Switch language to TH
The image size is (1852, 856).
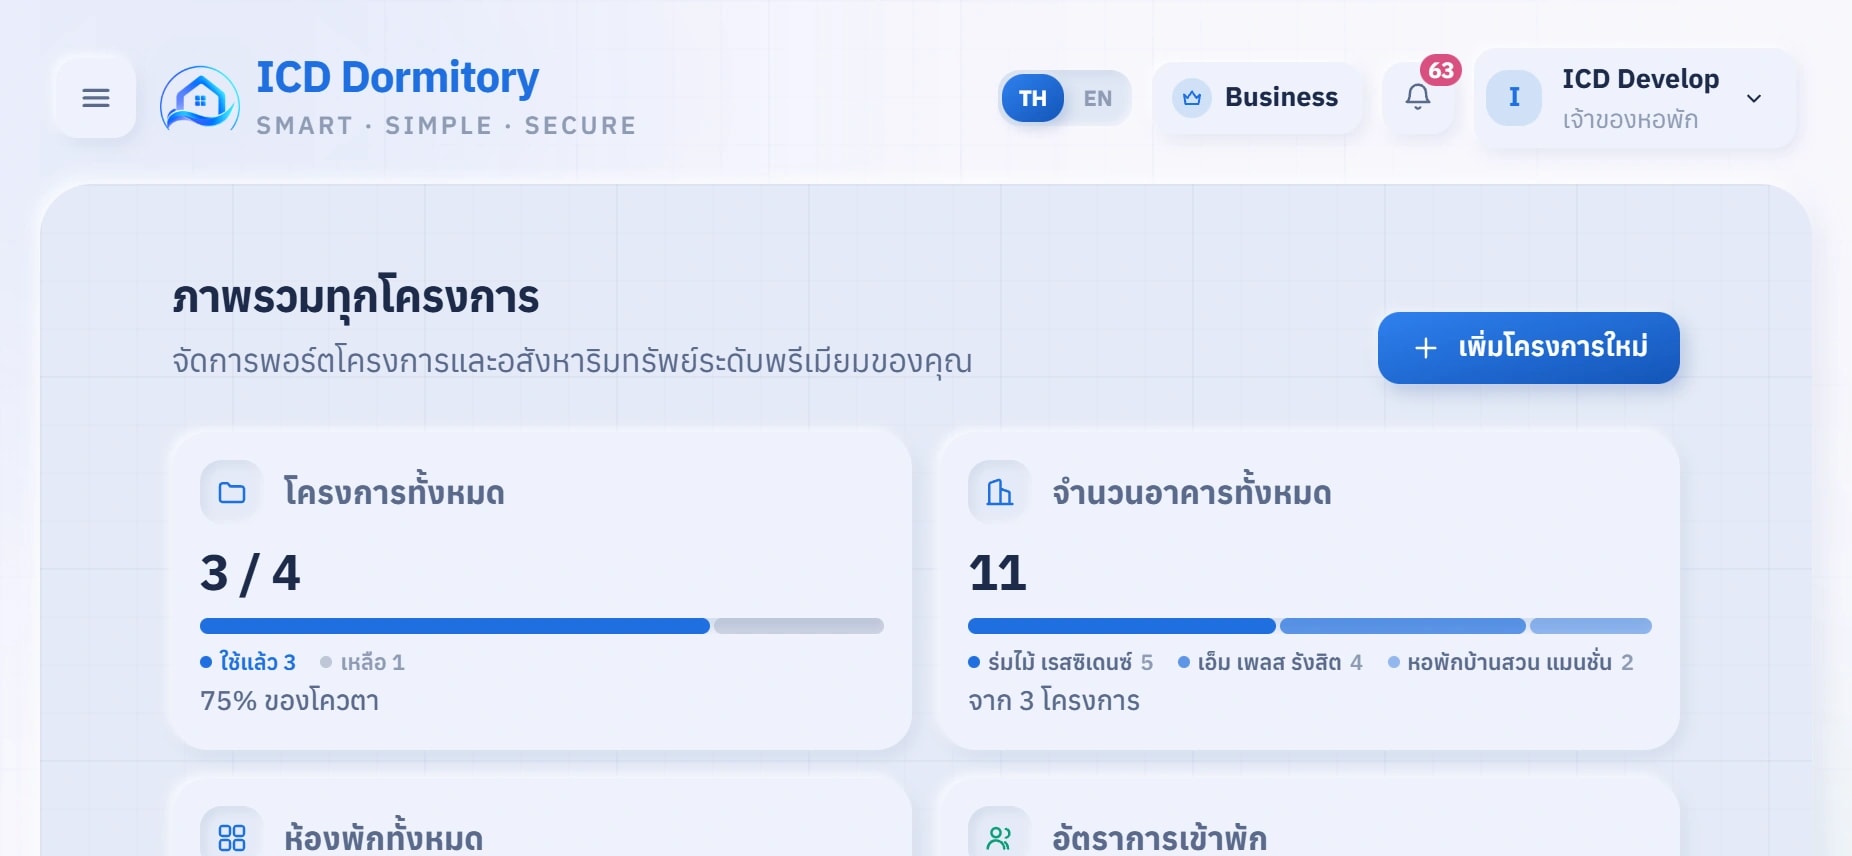coord(1033,98)
